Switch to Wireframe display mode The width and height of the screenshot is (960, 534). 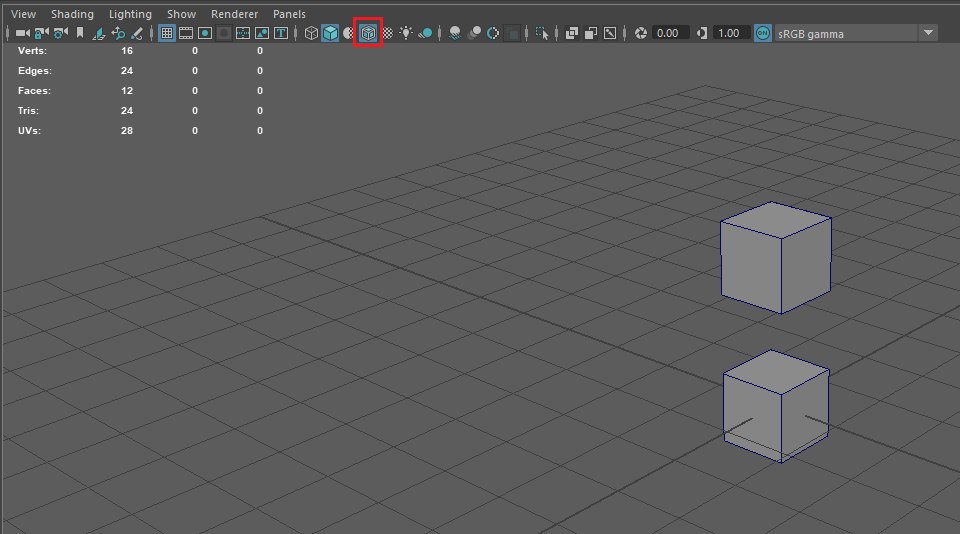click(311, 33)
